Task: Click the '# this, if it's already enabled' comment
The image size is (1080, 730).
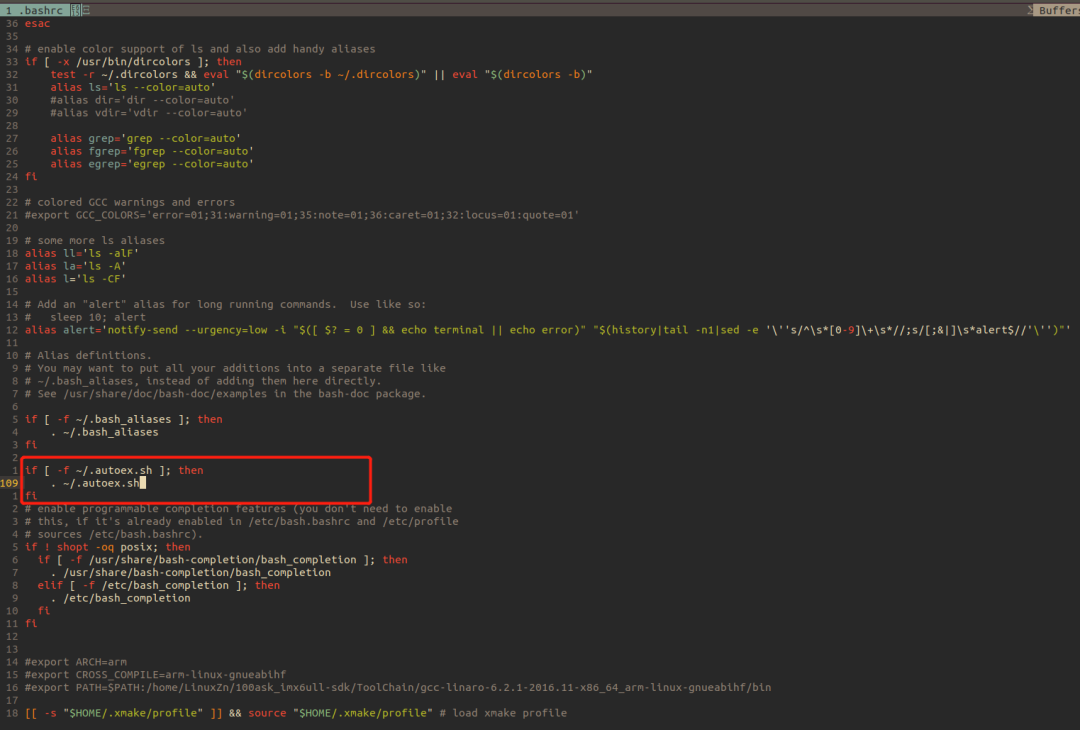Action: click(x=241, y=521)
